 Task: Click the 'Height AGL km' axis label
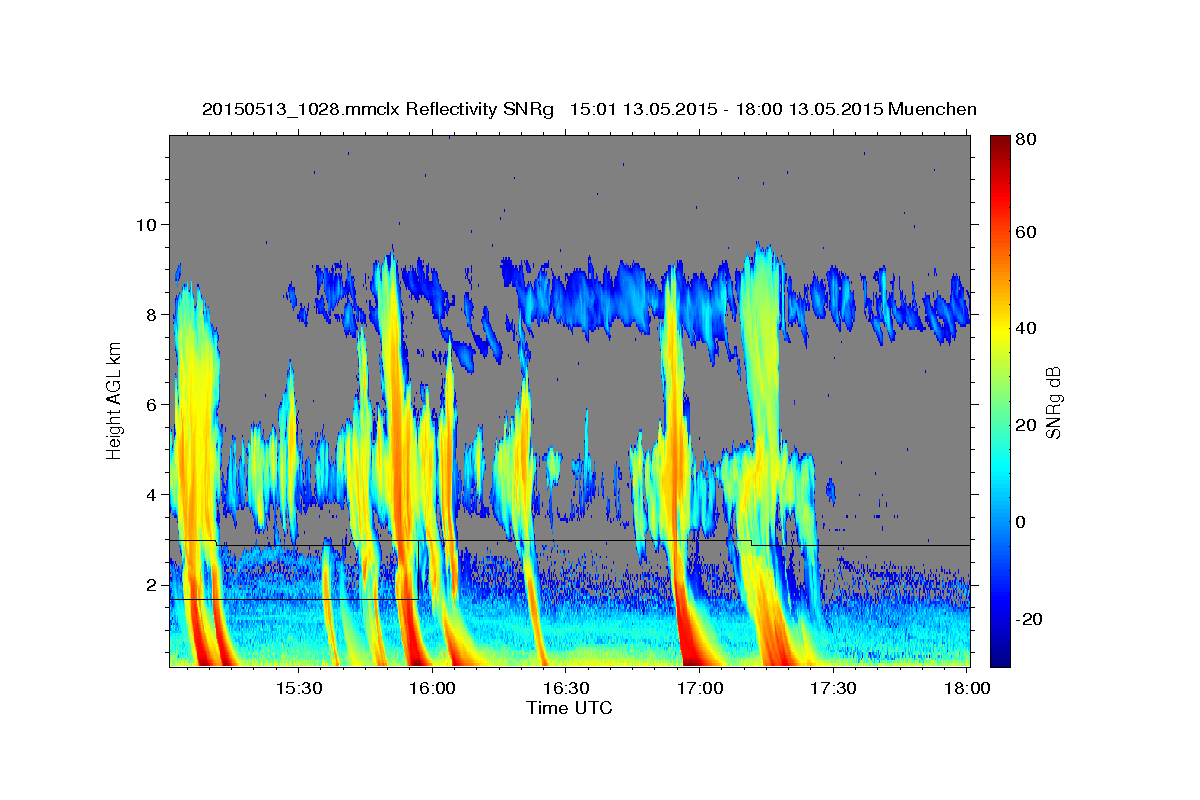114,401
